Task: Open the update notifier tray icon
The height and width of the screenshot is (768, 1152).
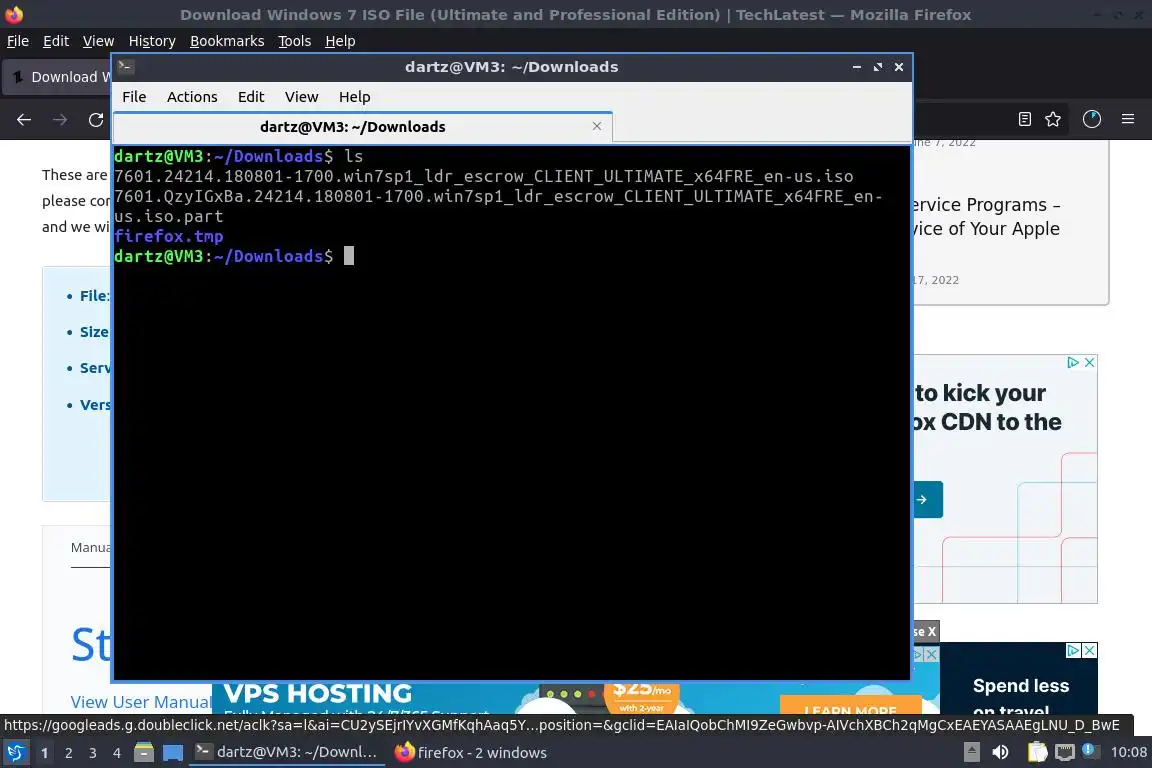Action: [1089, 751]
